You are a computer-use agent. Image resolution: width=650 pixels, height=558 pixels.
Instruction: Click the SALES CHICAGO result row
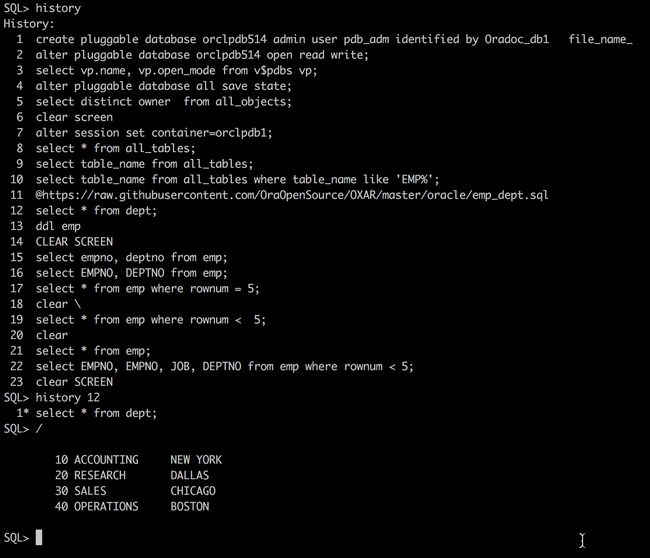coord(135,491)
